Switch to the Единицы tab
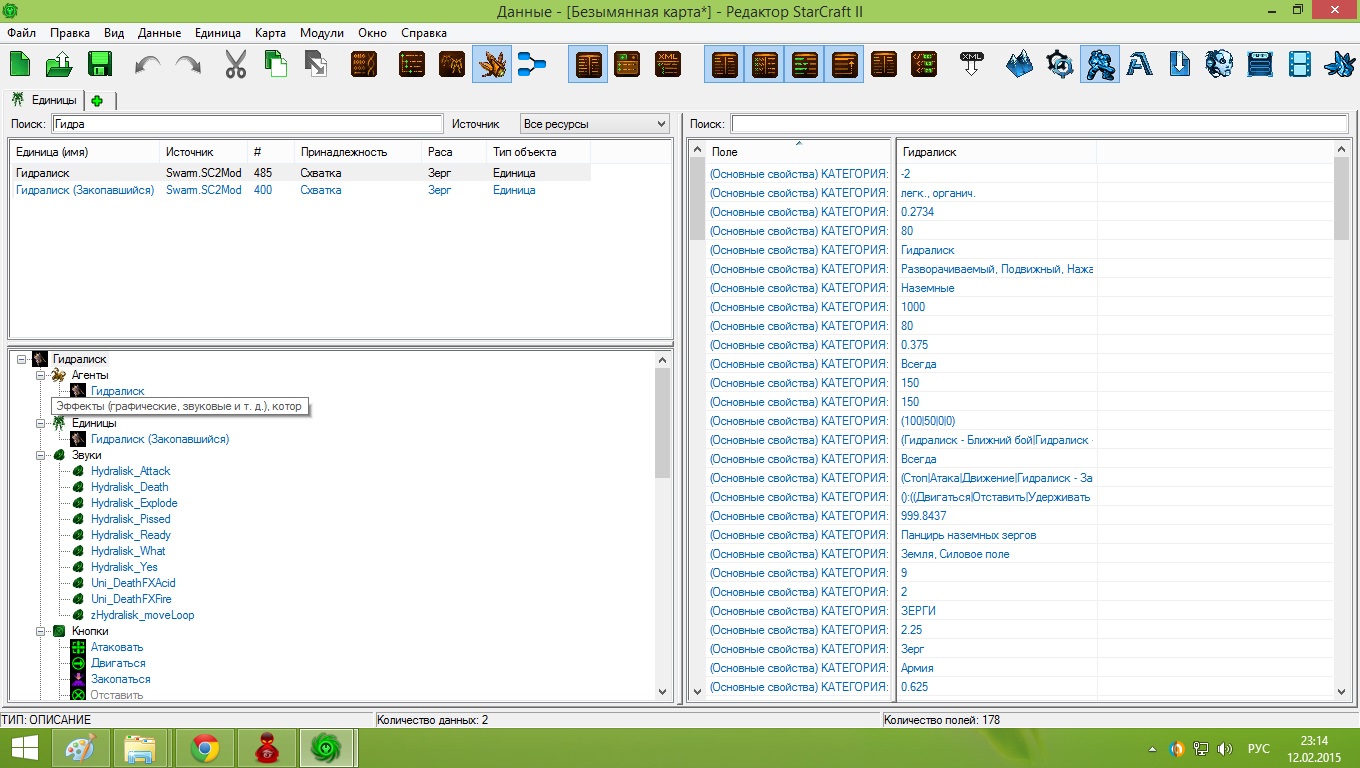The image size is (1360, 768). 44,100
